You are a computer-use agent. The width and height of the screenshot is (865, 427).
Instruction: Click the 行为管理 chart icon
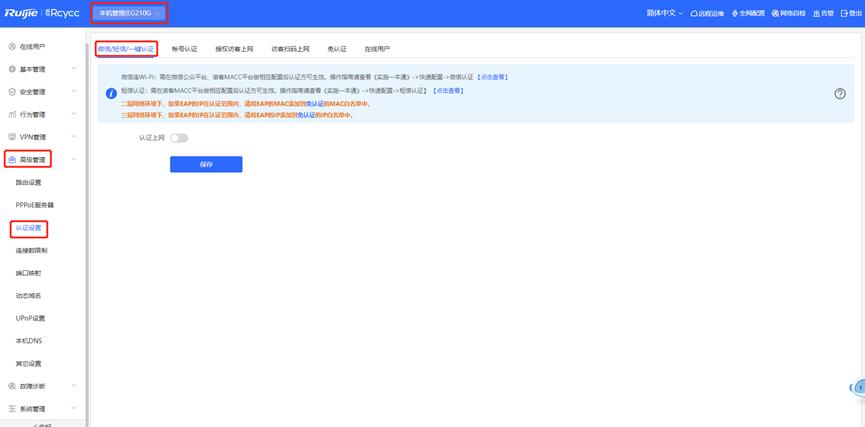coord(12,115)
